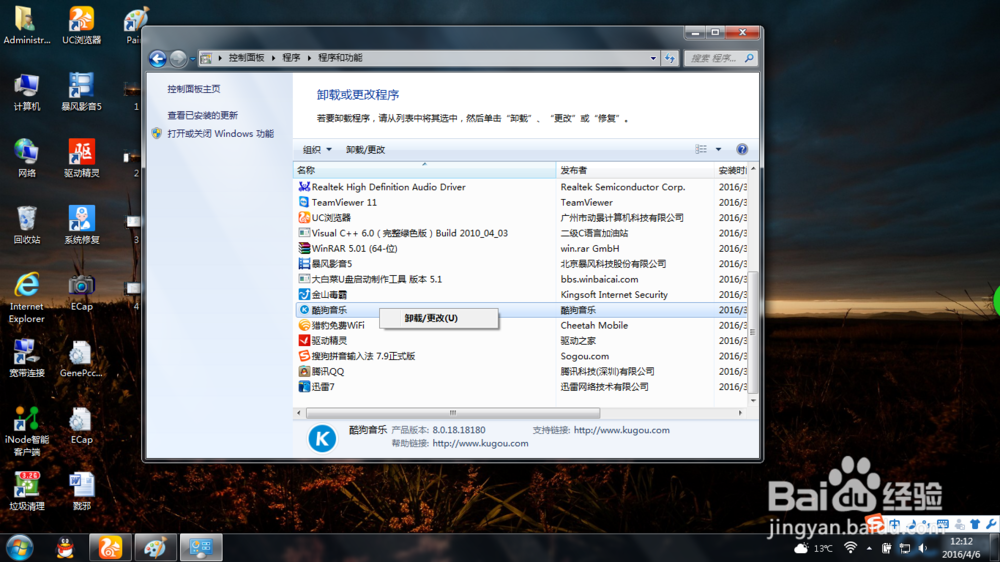
Task: Open the kugou.com help link
Action: [480, 443]
